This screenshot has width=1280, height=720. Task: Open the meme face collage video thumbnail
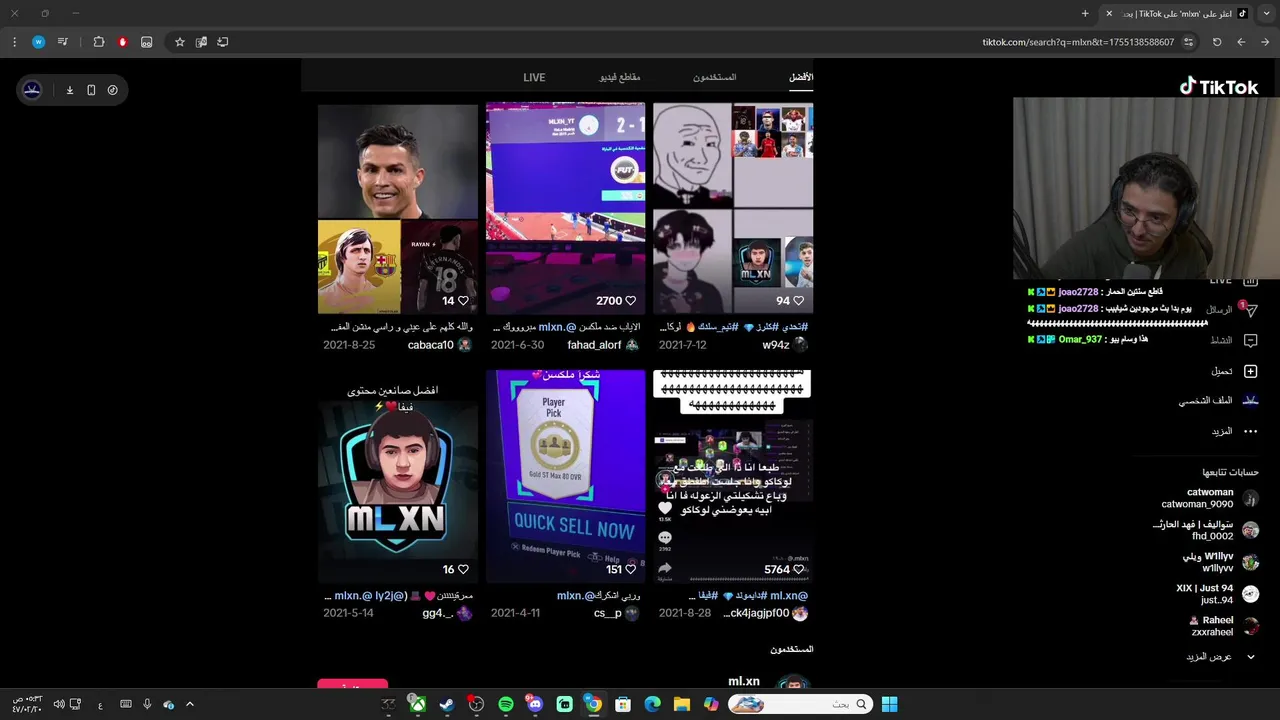pyautogui.click(x=733, y=209)
